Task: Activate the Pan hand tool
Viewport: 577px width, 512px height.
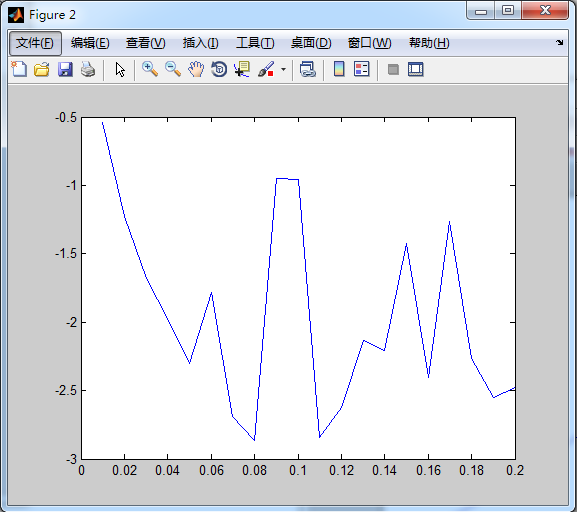Action: pyautogui.click(x=196, y=69)
